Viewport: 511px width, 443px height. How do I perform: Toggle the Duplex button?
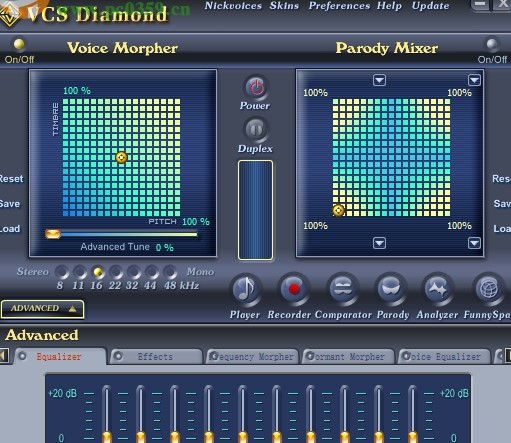256,129
